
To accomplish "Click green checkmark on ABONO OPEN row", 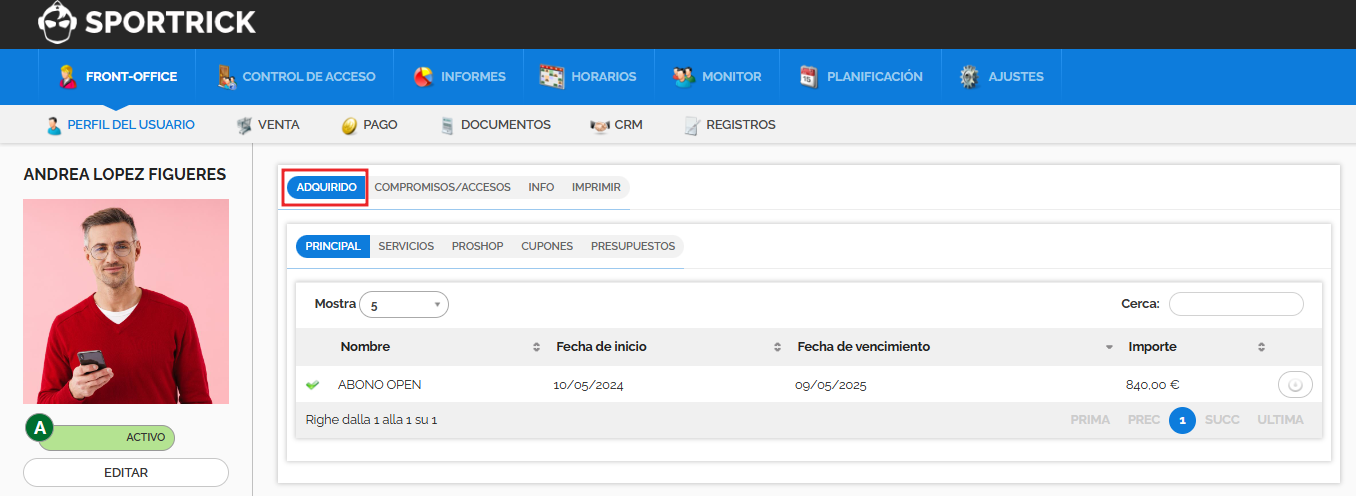I will coord(312,385).
